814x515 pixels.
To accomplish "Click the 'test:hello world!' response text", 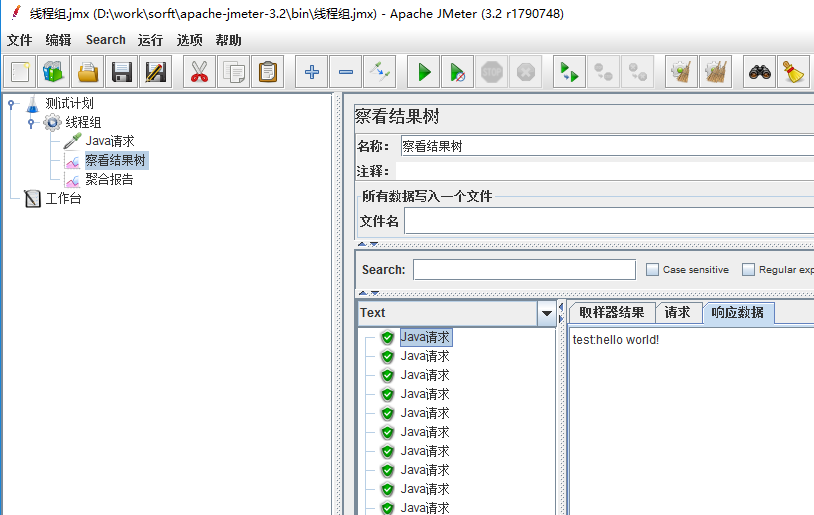I will coord(616,340).
